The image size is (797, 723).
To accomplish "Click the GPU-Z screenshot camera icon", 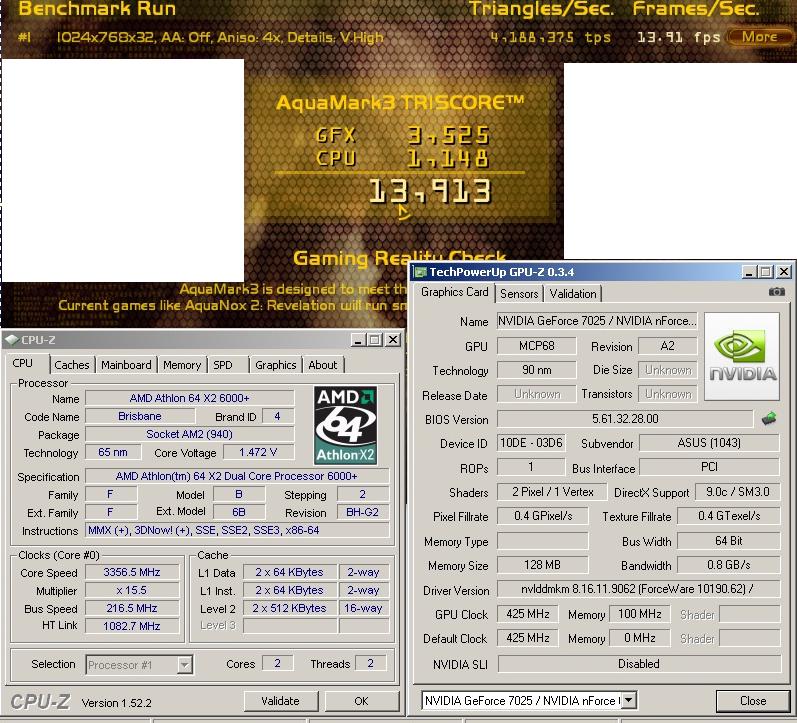I will (x=776, y=292).
